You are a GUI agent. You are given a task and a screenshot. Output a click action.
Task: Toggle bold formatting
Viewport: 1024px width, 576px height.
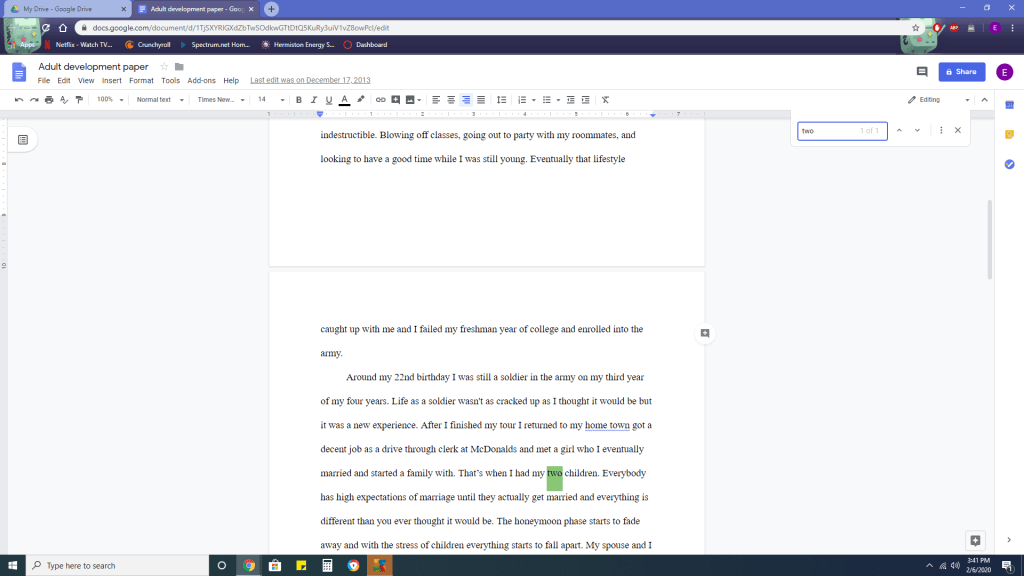pyautogui.click(x=298, y=100)
